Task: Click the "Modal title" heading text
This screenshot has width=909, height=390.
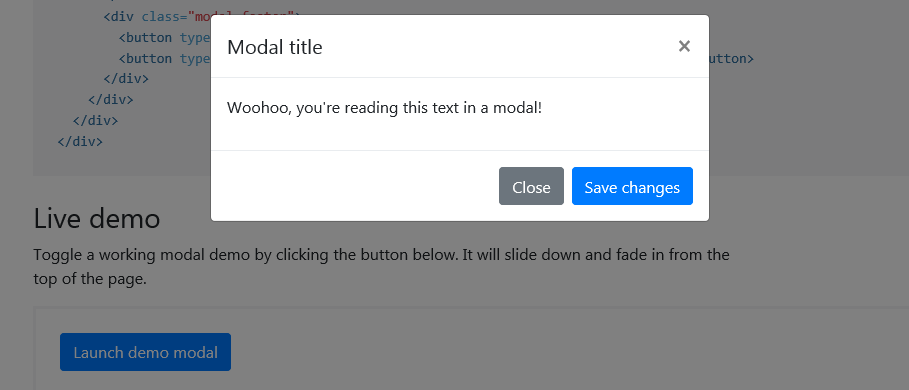Action: [275, 47]
